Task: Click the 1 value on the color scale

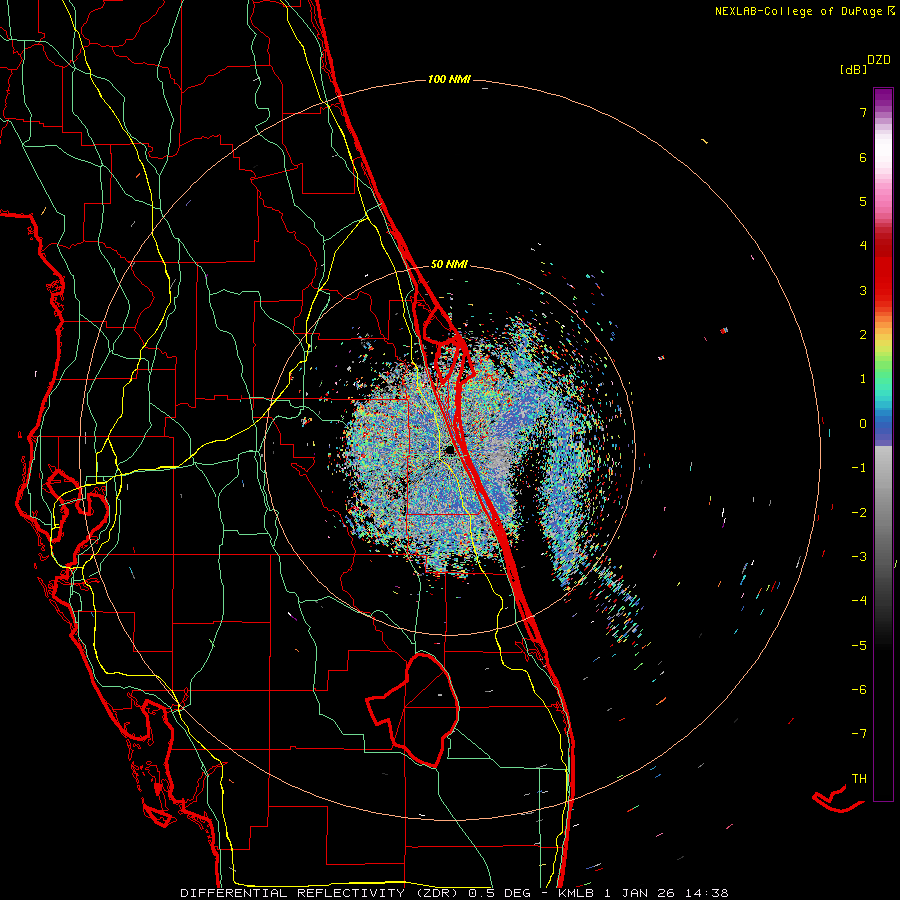Action: coord(863,379)
